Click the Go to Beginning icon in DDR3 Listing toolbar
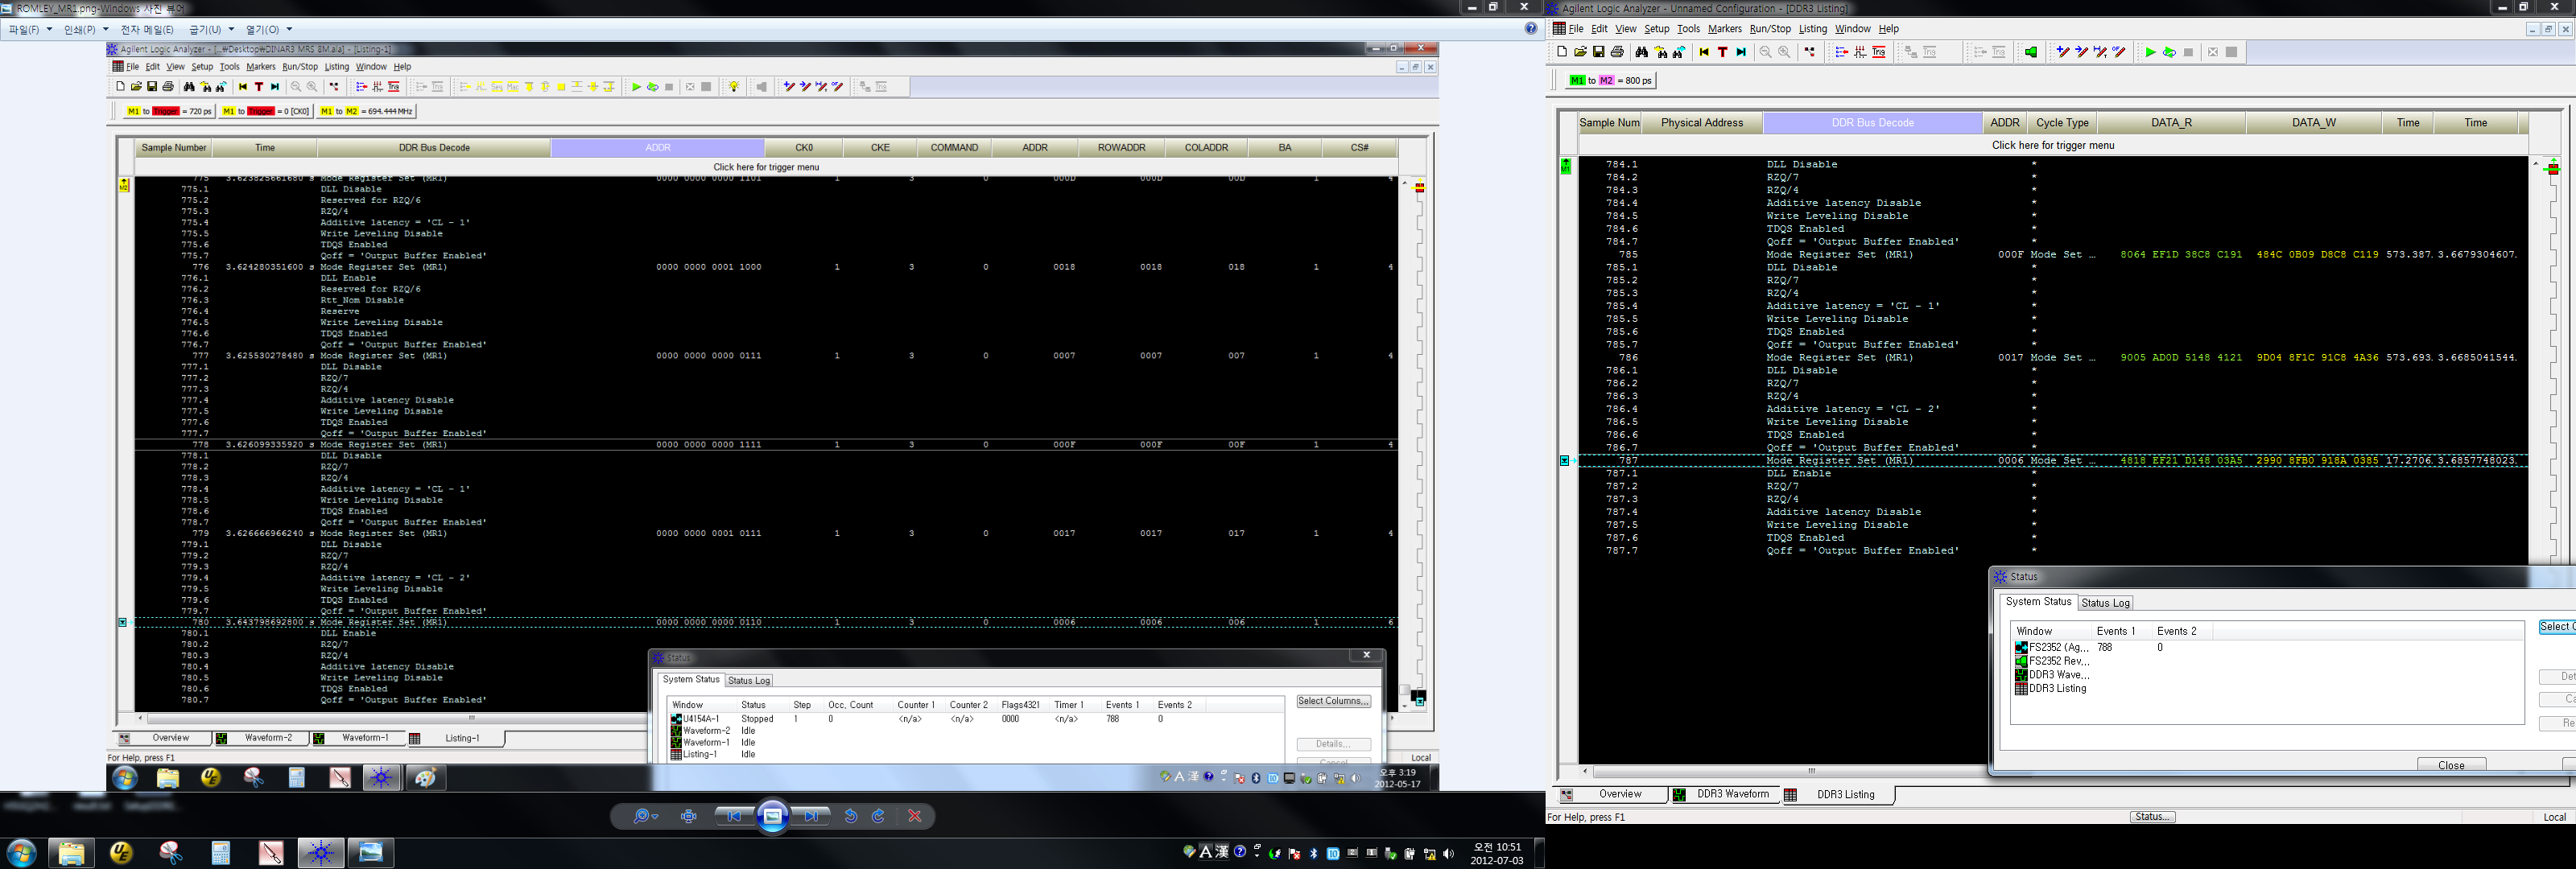Image resolution: width=2576 pixels, height=869 pixels. point(1704,53)
